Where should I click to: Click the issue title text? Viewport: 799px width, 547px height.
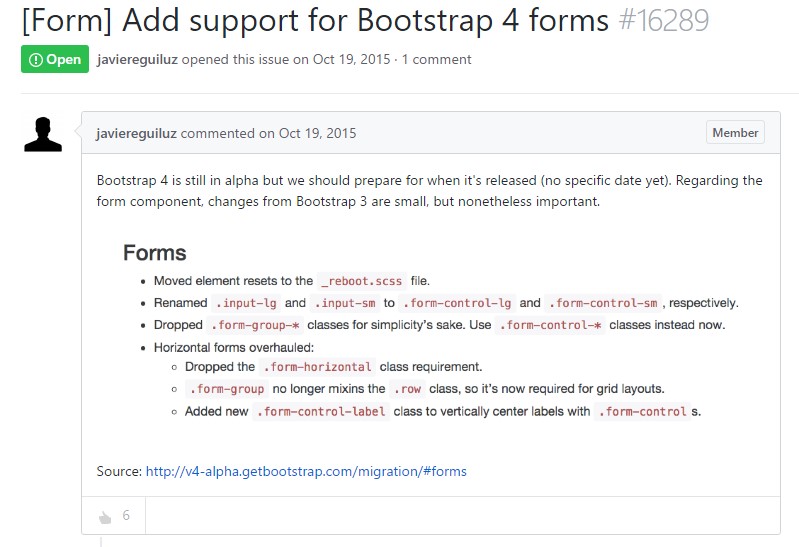pyautogui.click(x=315, y=20)
